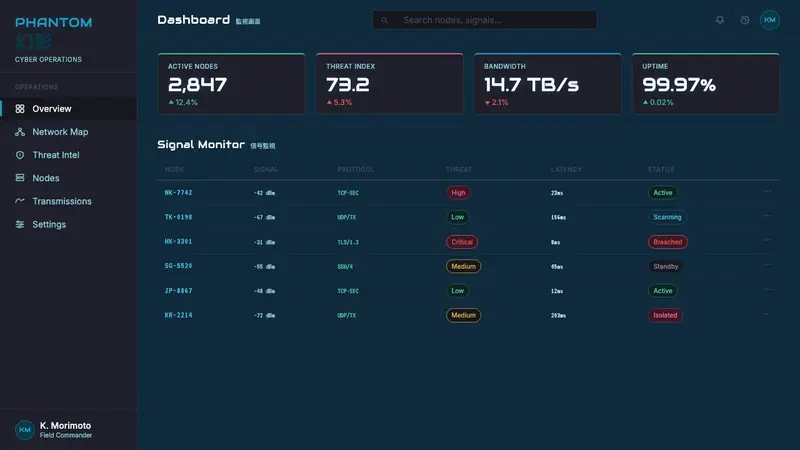This screenshot has width=800, height=450.
Task: Click the Nodes server icon
Action: (20, 178)
